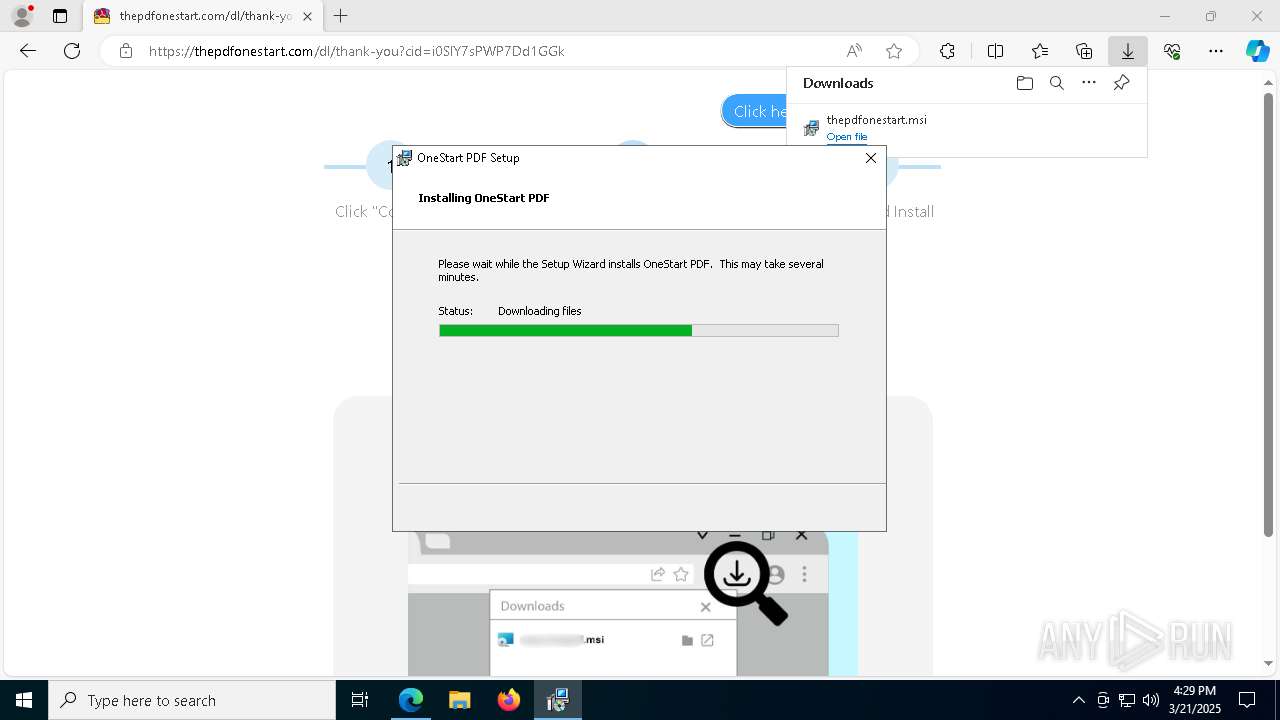Viewport: 1280px width, 720px height.
Task: Click OneStart PDF Setup title icon
Action: pos(404,158)
